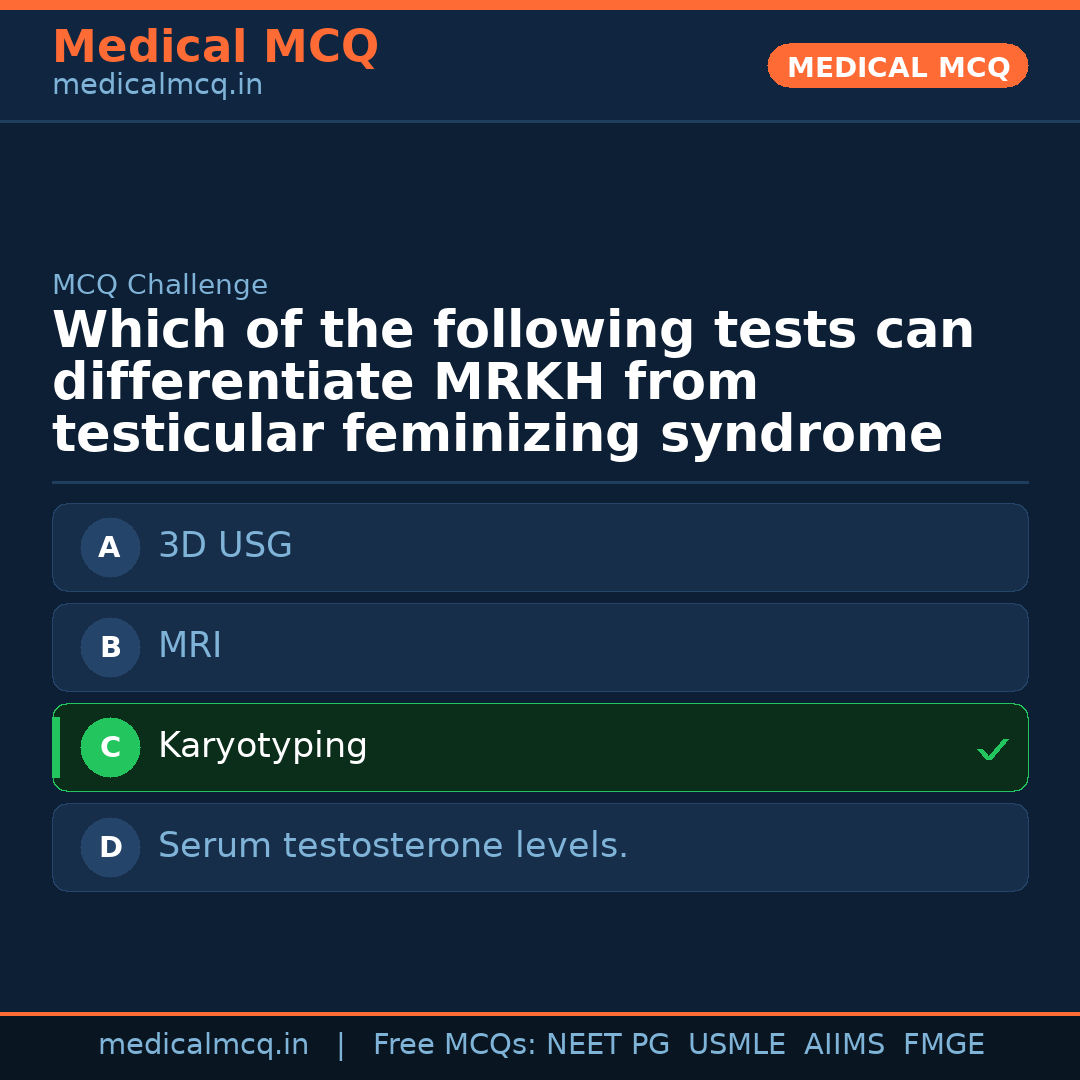
Task: Click the letter A circle badge
Action: [x=110, y=547]
